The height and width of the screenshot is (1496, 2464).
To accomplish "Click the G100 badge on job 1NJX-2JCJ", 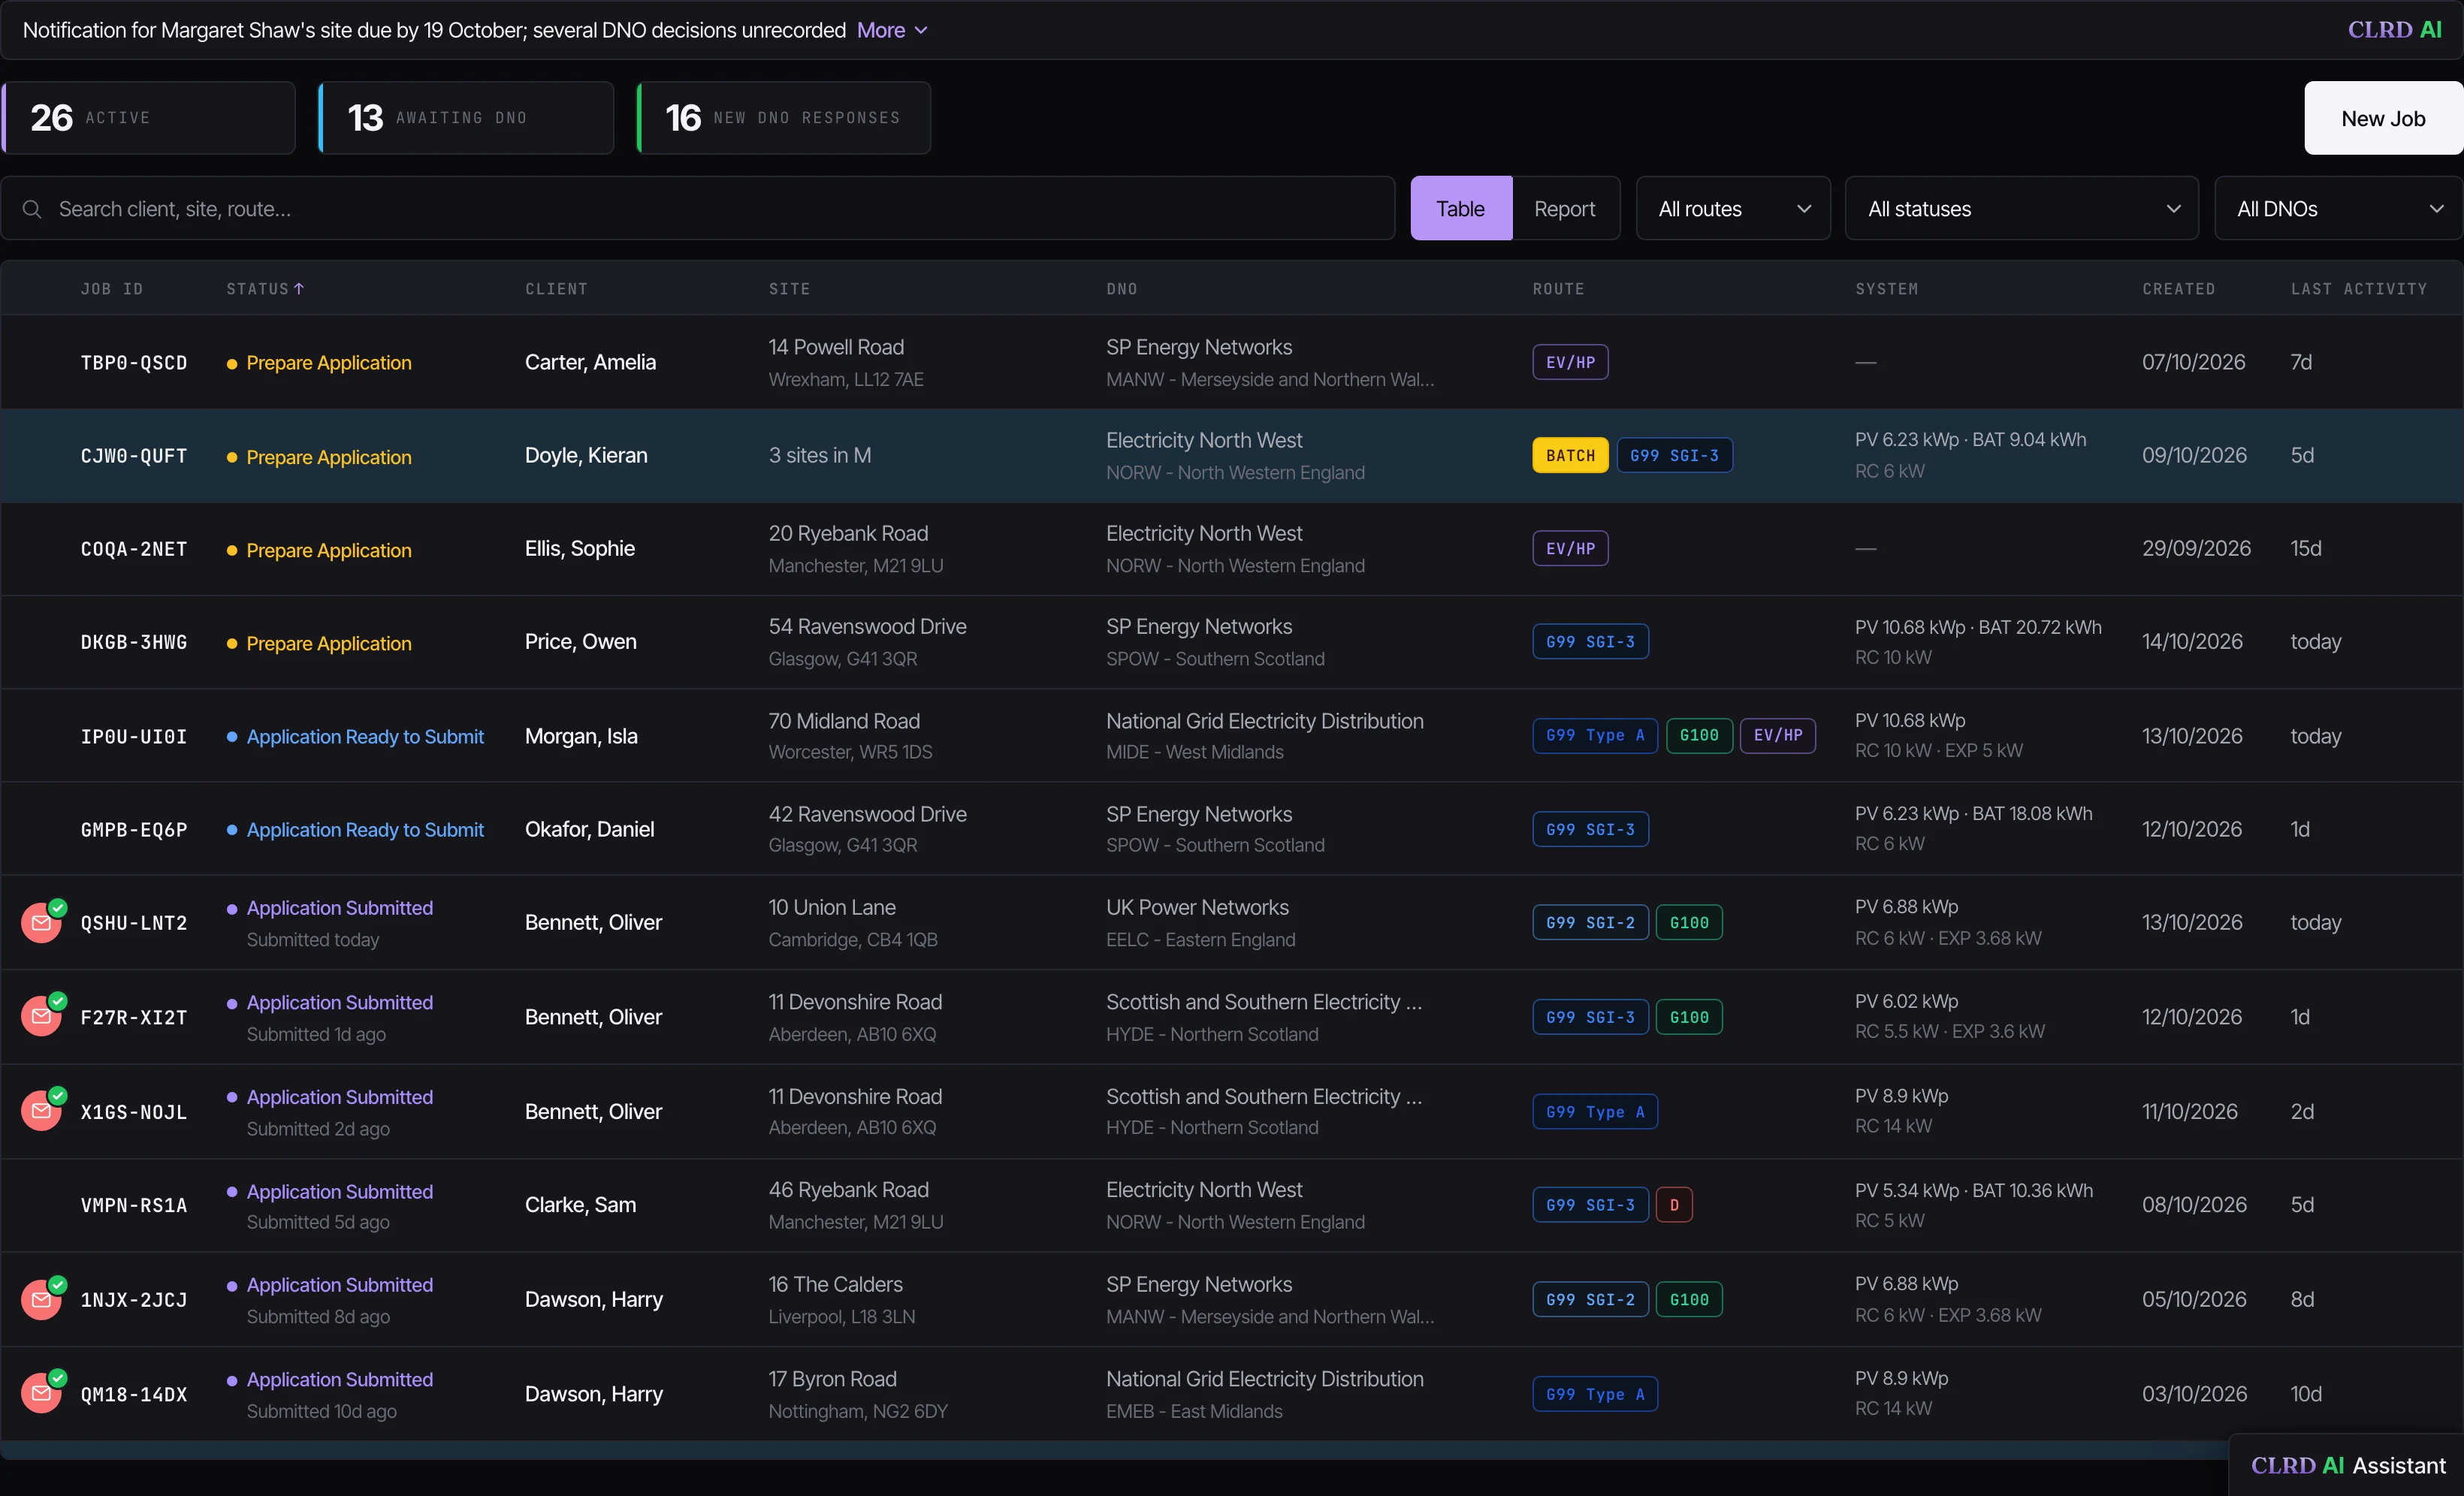I will point(1689,1299).
